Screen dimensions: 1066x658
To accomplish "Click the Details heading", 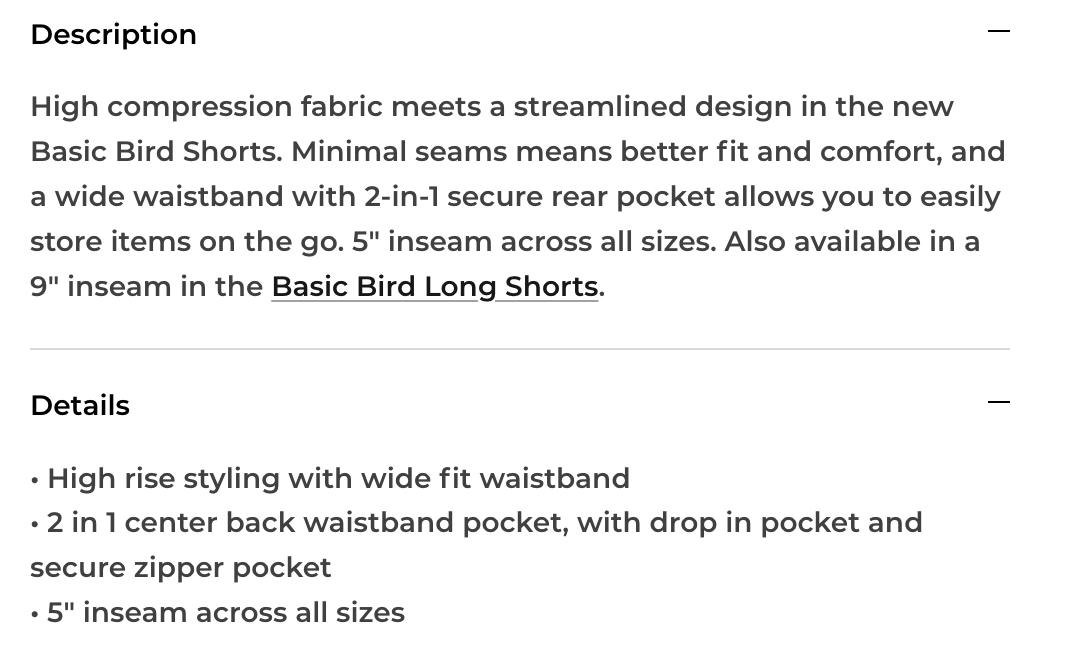I will click(x=80, y=406).
